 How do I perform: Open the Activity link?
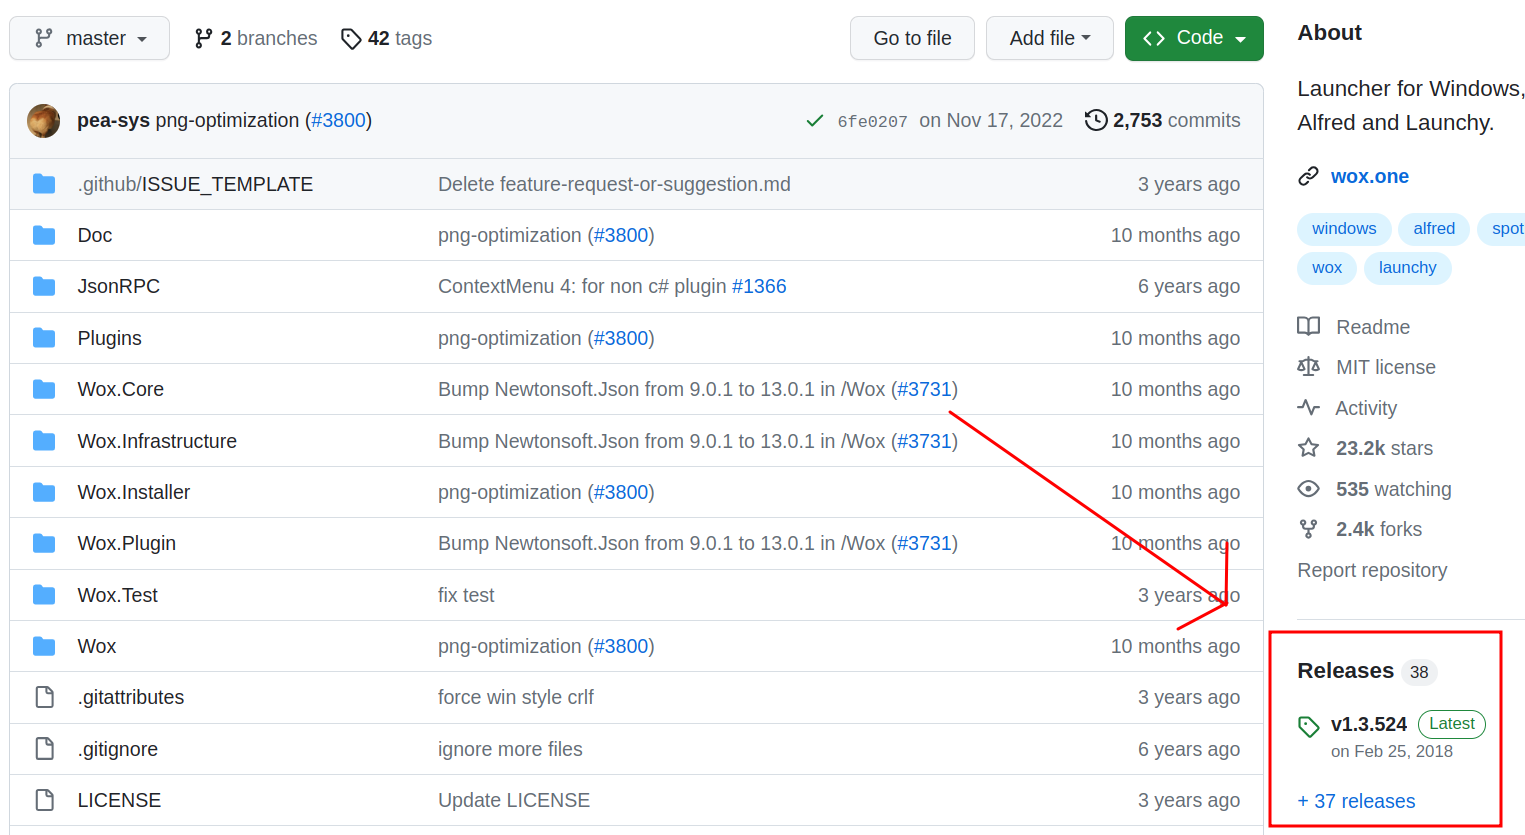click(x=1366, y=408)
